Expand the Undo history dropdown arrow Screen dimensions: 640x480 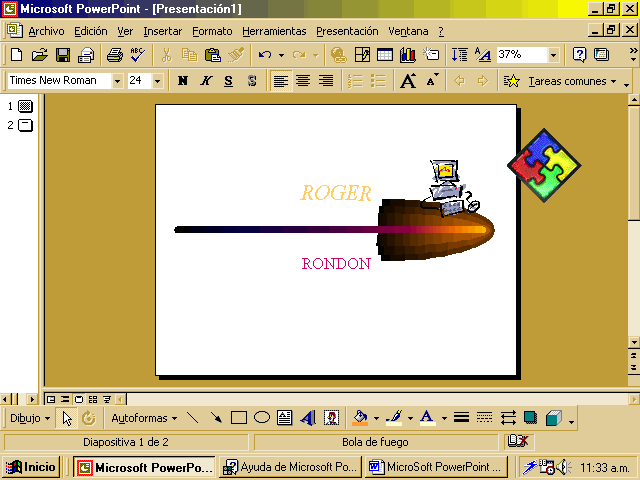(x=281, y=55)
